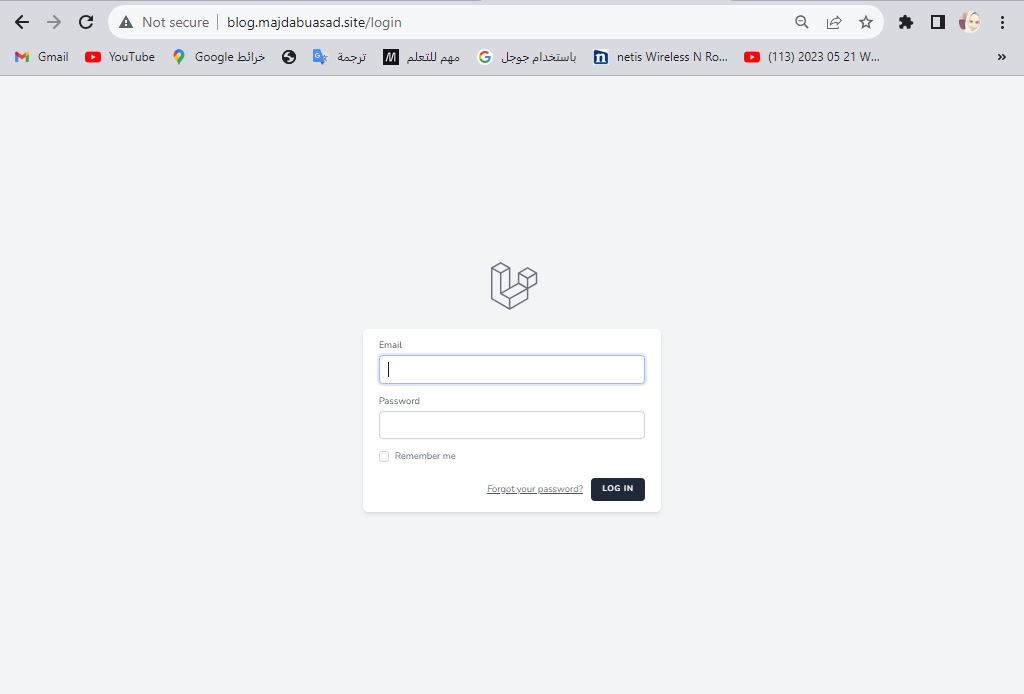Click the LOG IN button

click(617, 489)
